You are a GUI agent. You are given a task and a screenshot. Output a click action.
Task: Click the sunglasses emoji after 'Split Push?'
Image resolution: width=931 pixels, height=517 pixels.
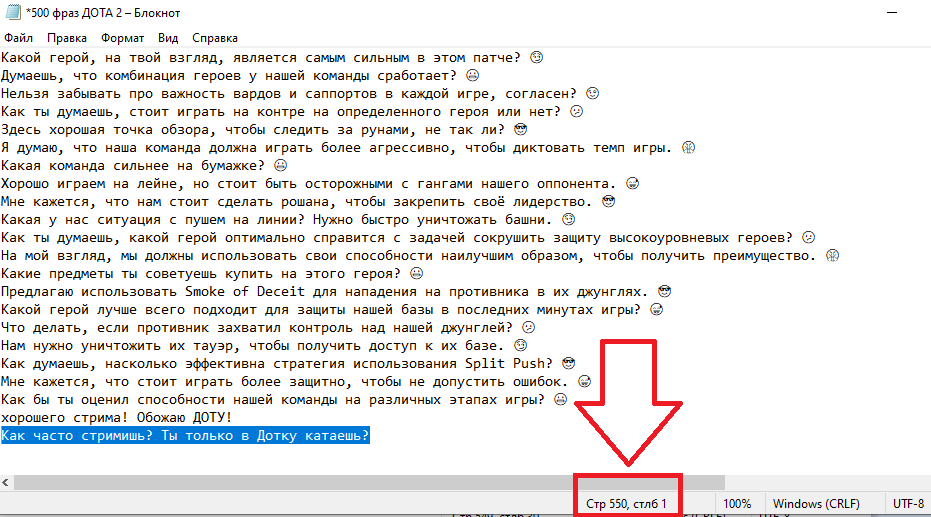[568, 363]
